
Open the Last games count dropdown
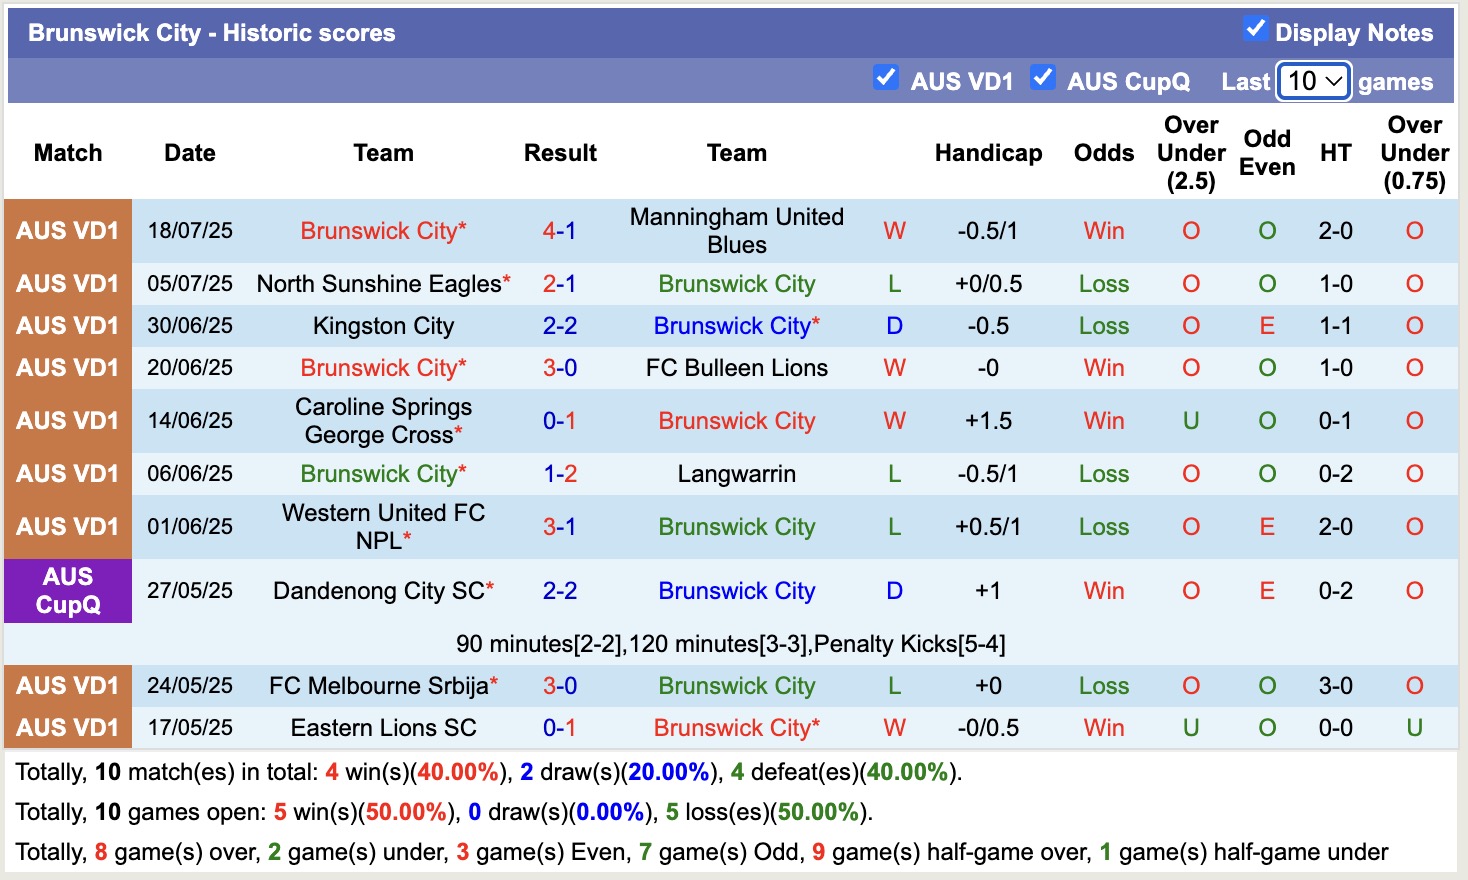coord(1313,81)
